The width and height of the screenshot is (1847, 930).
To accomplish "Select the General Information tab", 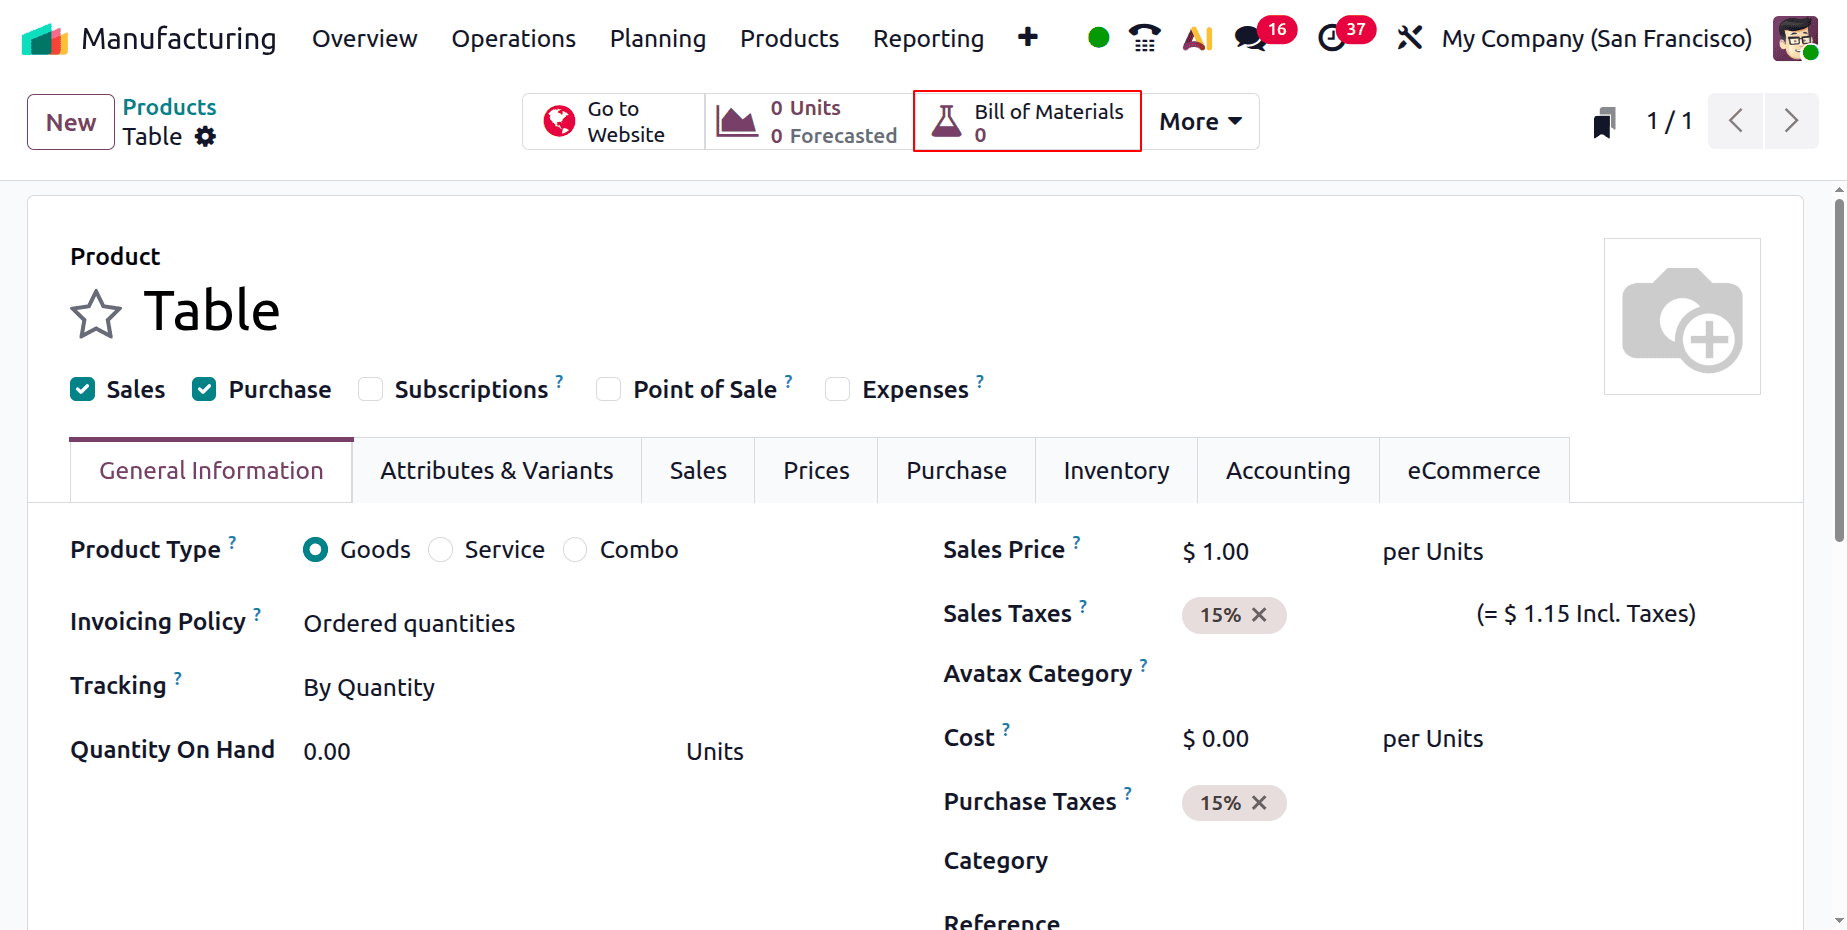I will point(211,470).
